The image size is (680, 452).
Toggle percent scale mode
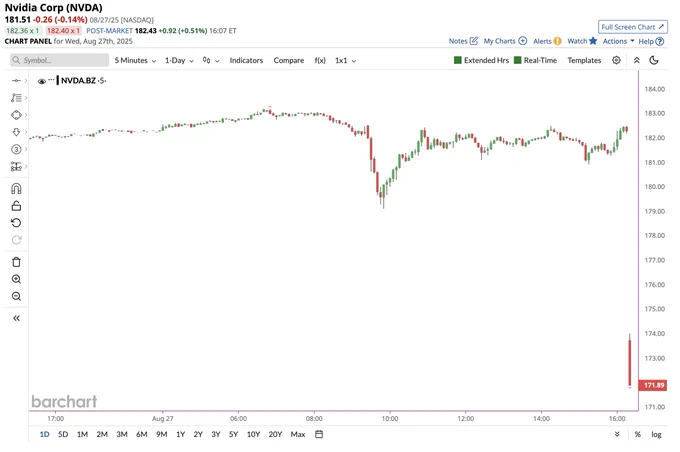point(638,434)
